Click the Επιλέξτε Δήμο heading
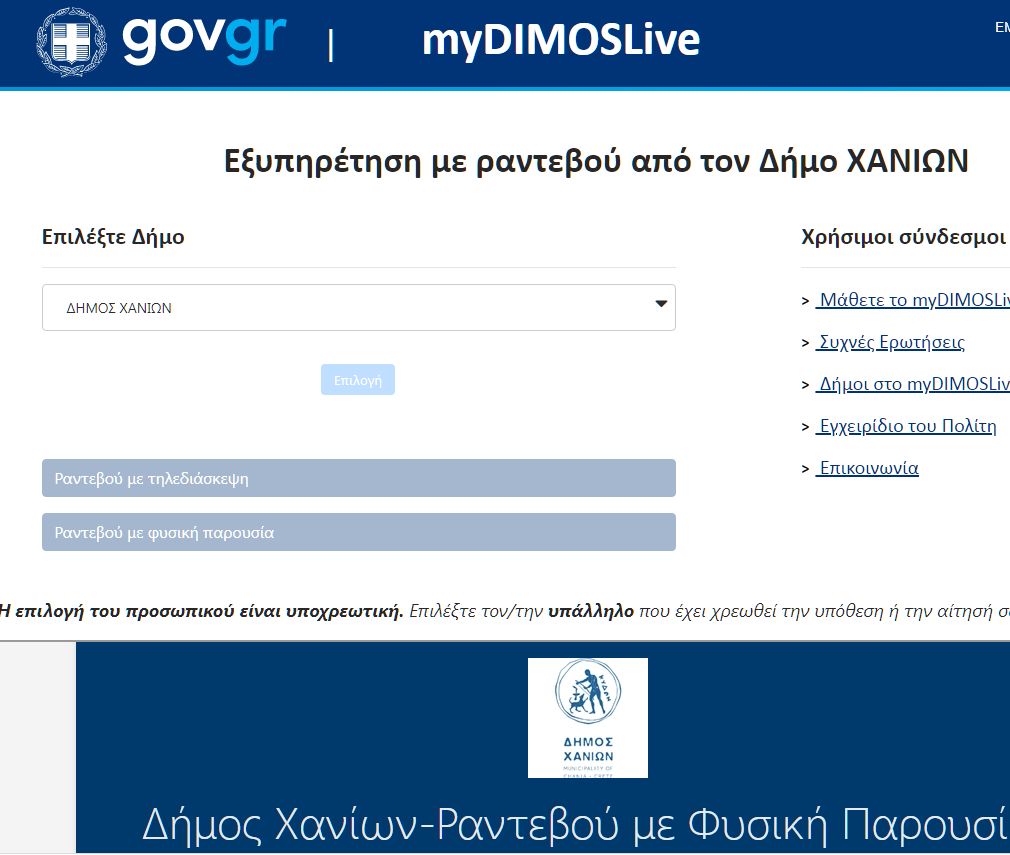 tap(113, 237)
